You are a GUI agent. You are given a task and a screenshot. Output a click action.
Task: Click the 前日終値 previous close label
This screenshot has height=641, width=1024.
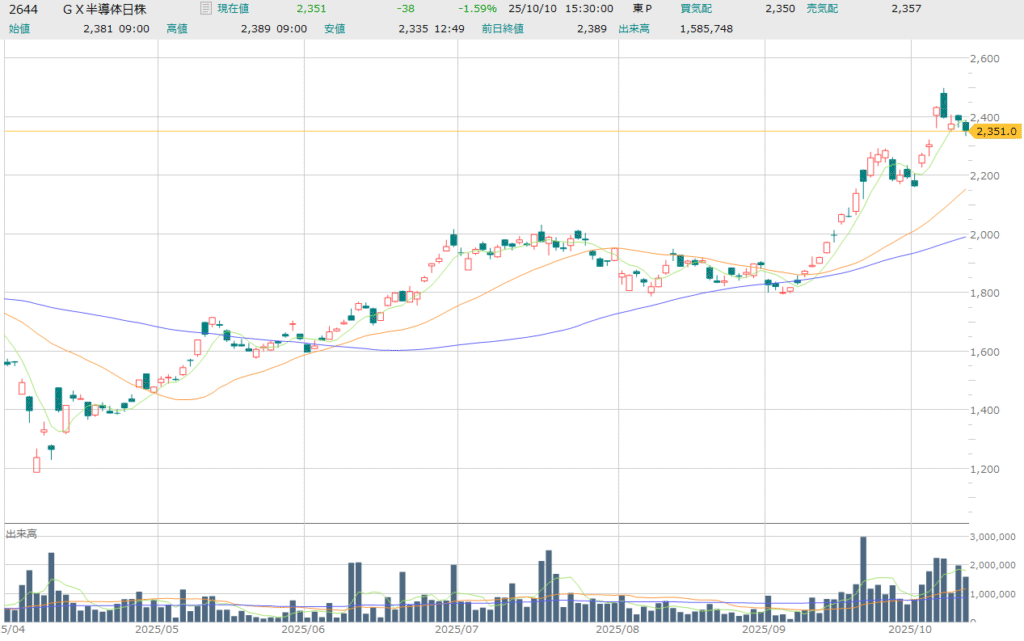pos(500,28)
